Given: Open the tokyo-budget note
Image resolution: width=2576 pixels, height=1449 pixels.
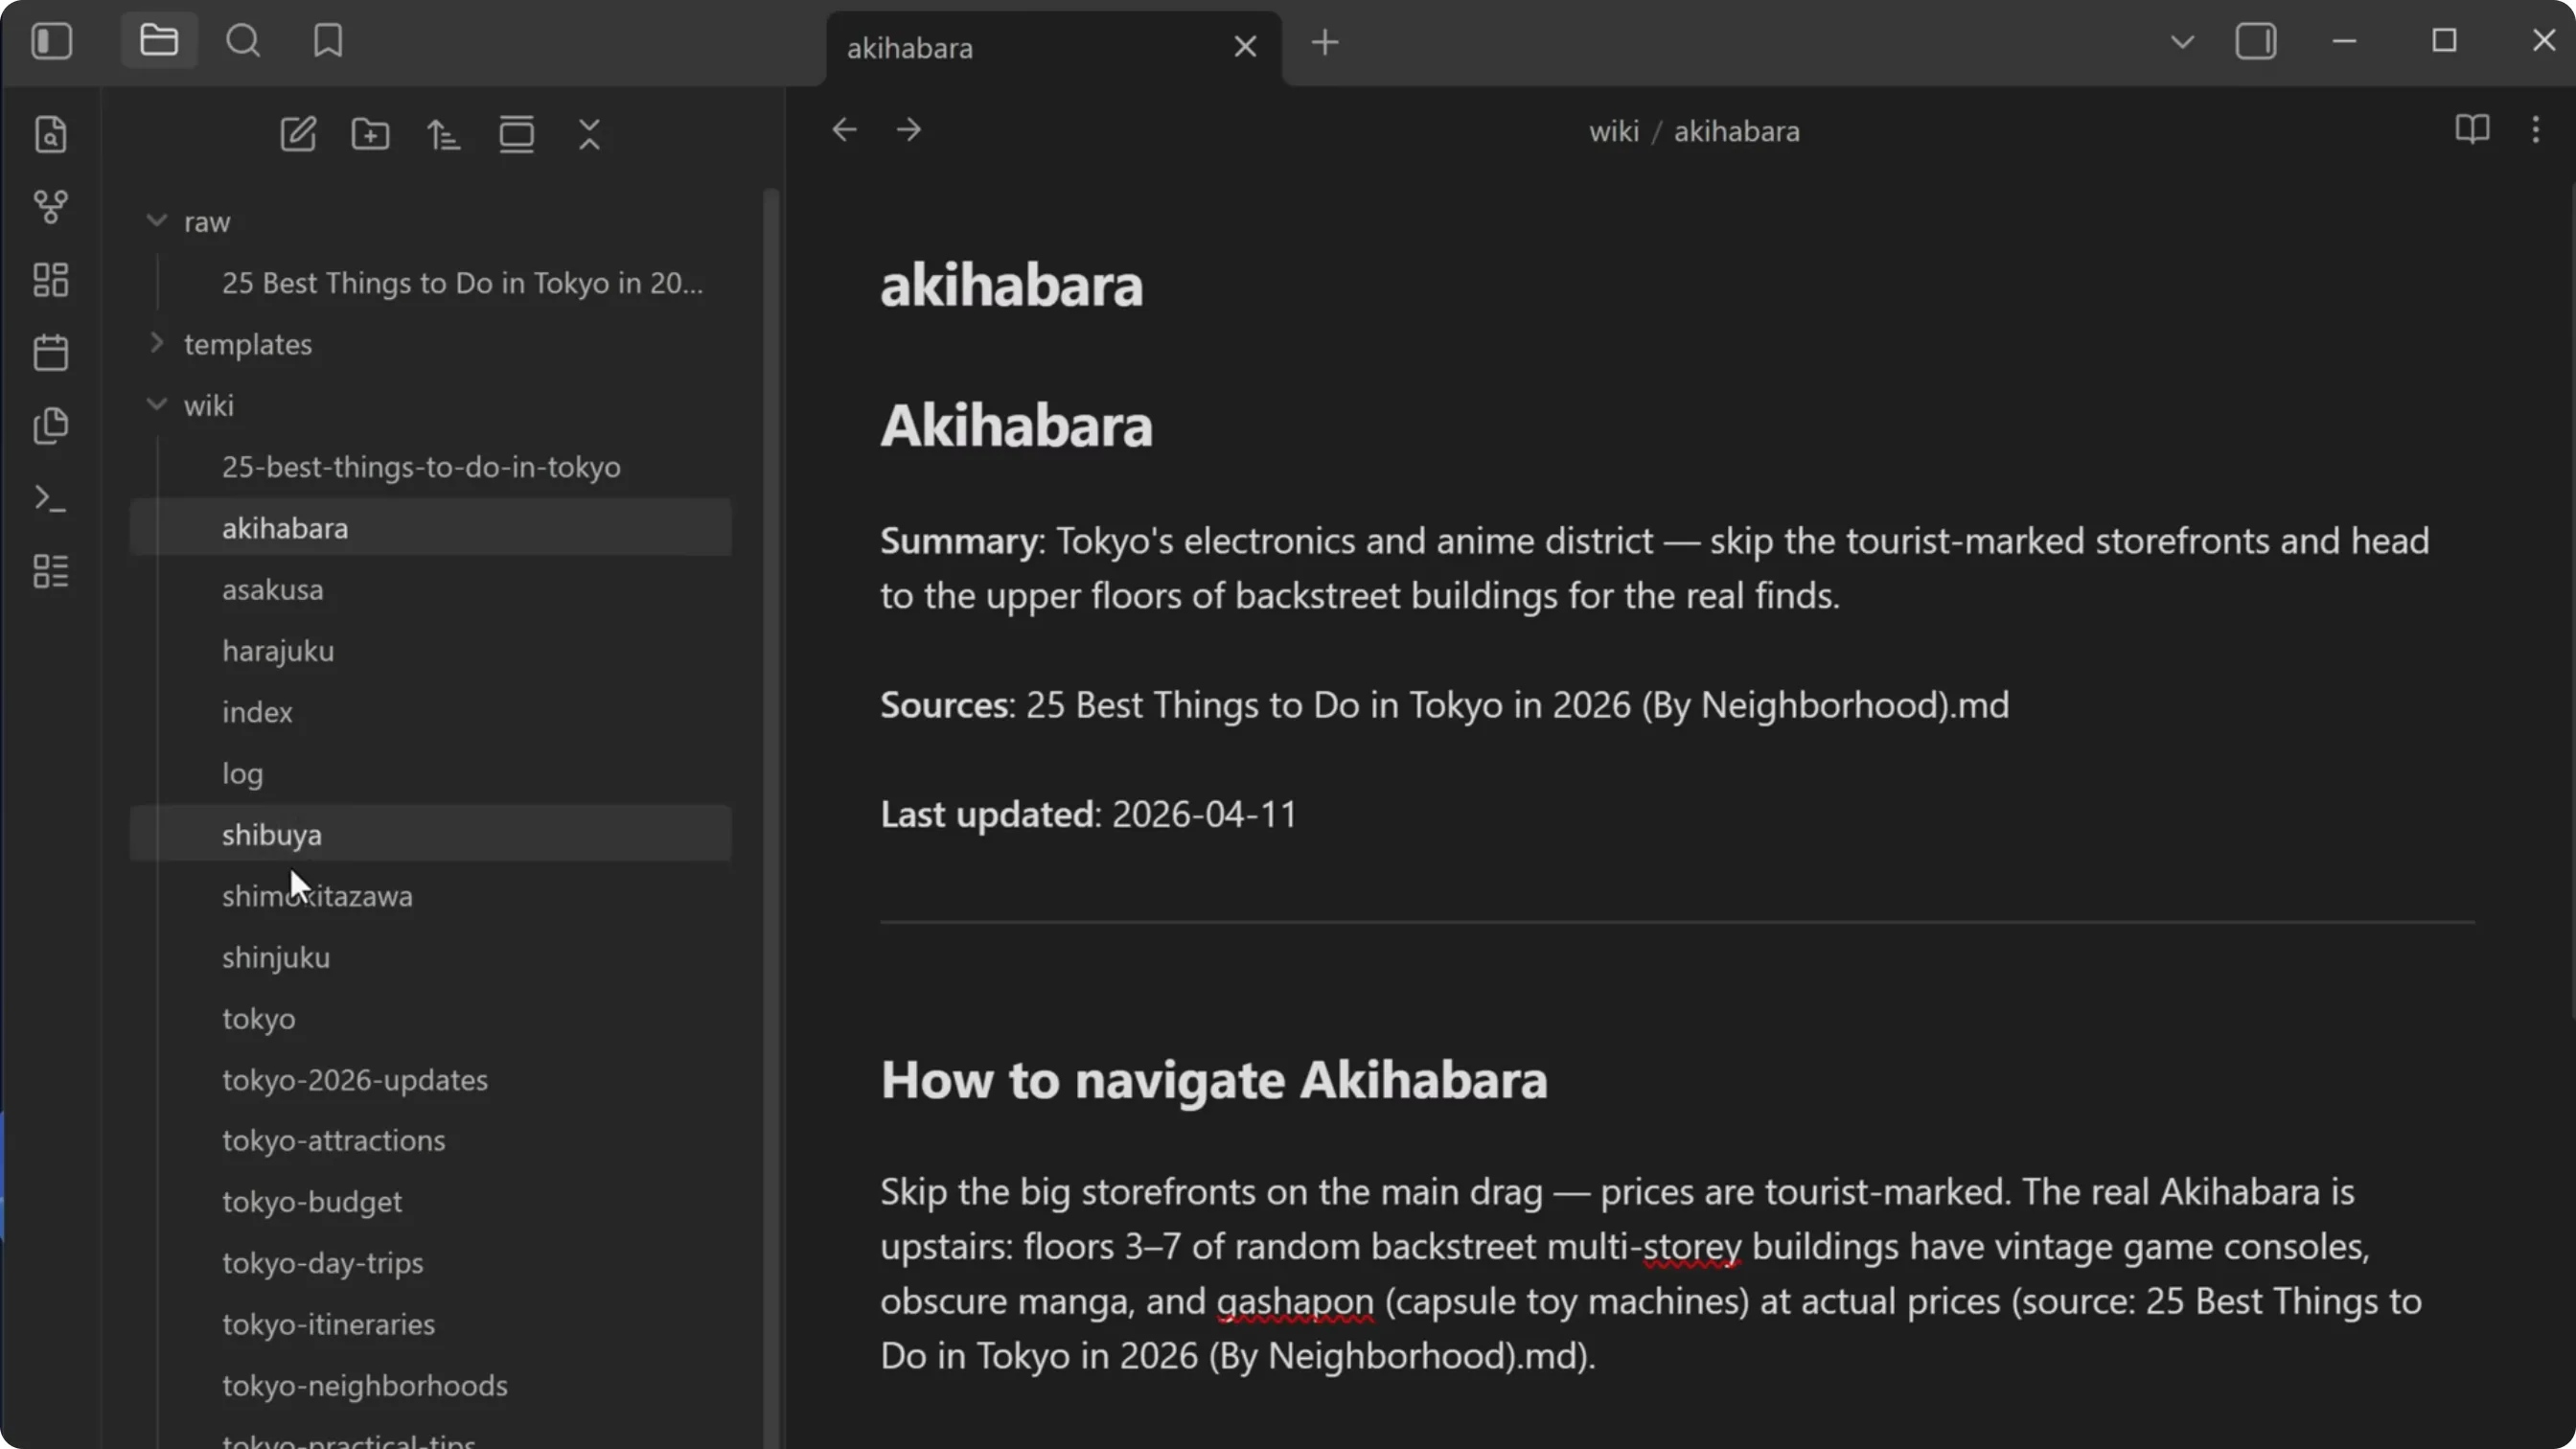Looking at the screenshot, I should [431, 1201].
